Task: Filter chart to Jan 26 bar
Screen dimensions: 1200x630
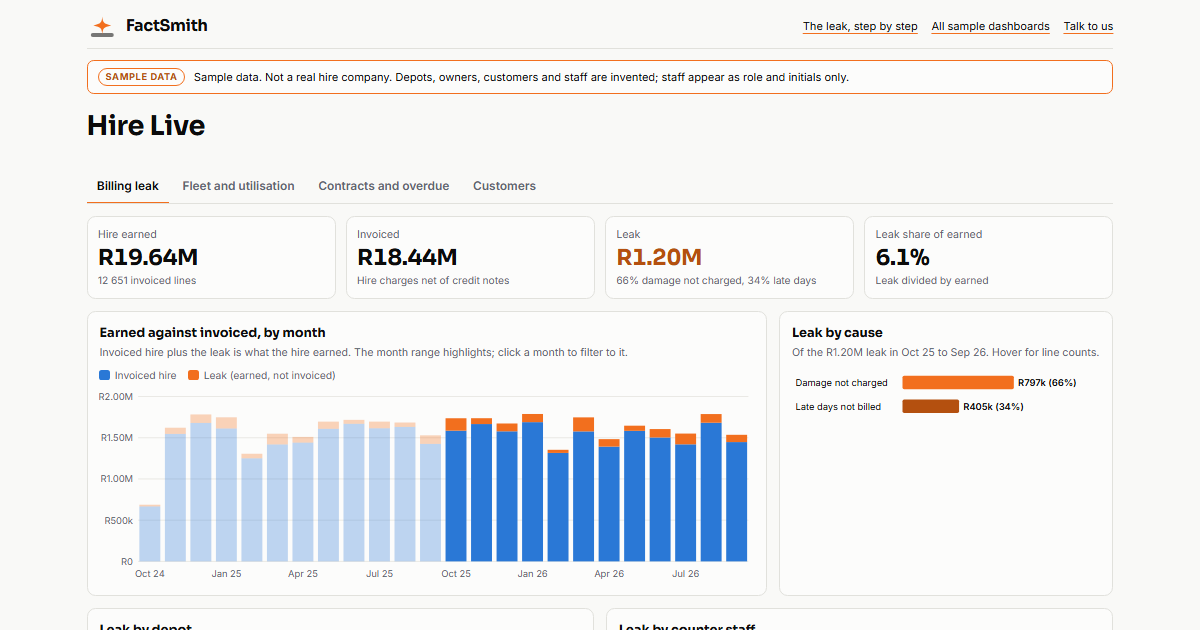Action: [x=533, y=488]
